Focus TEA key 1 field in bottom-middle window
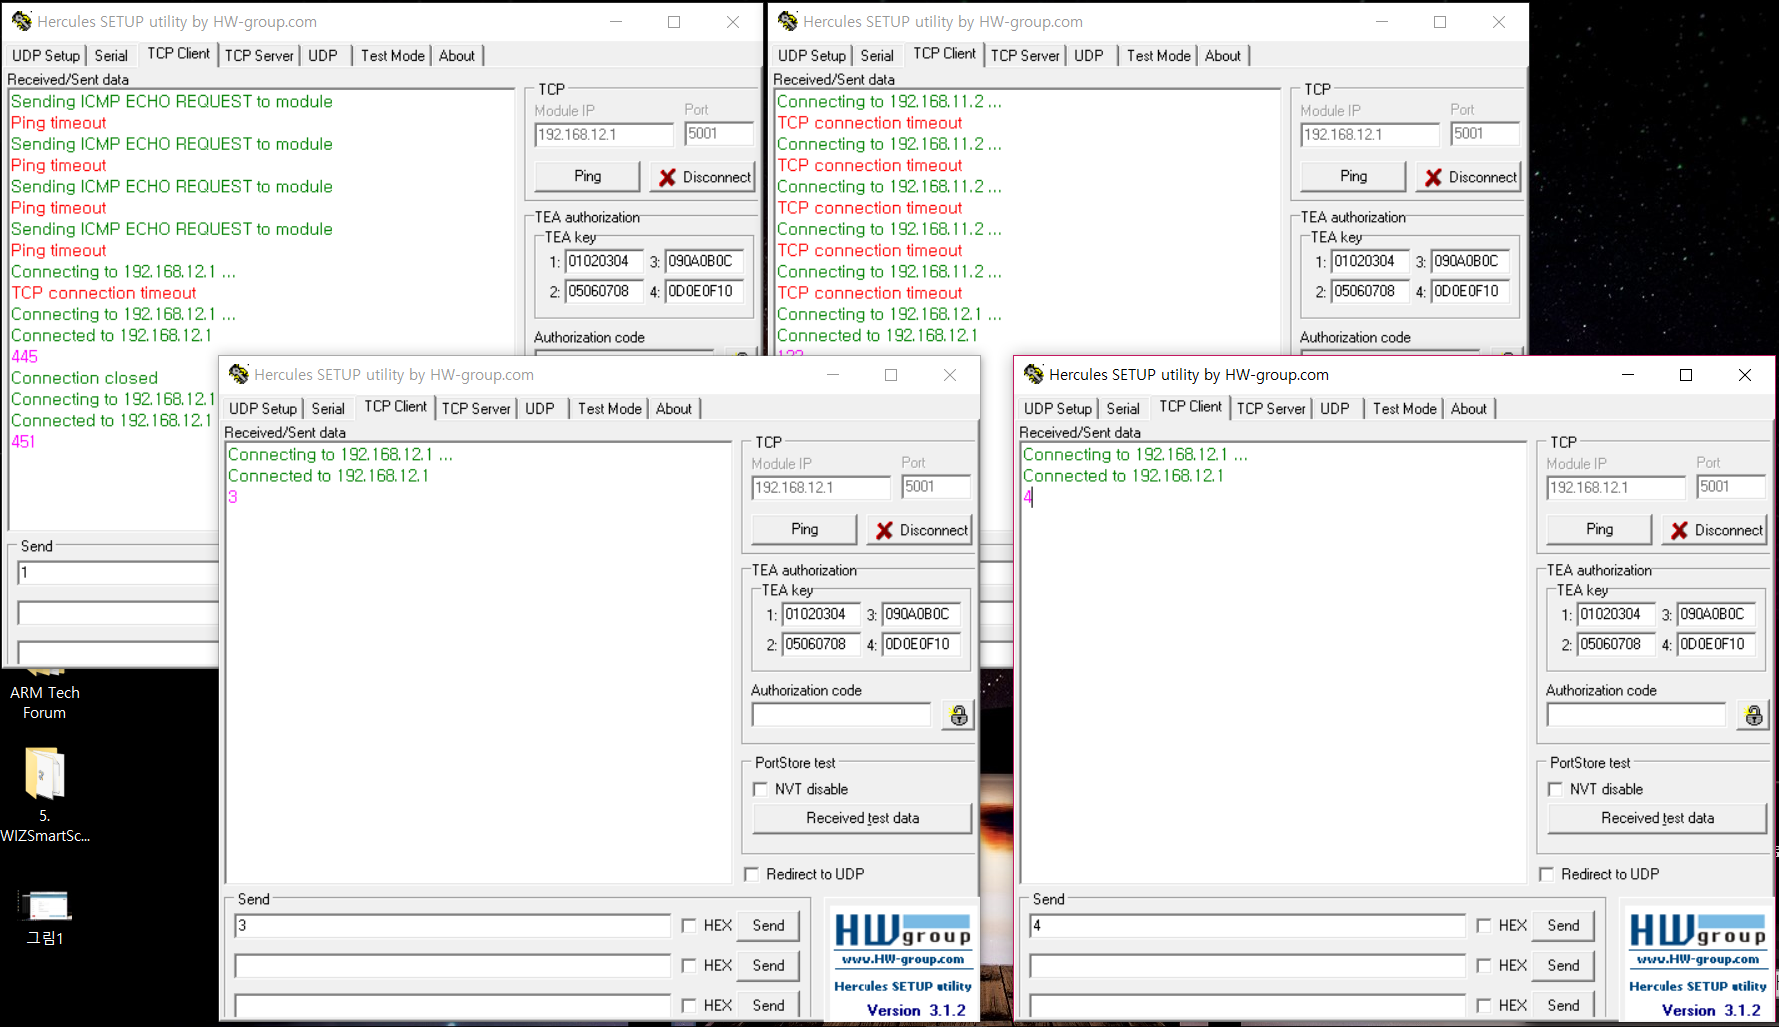The height and width of the screenshot is (1027, 1779). (820, 615)
